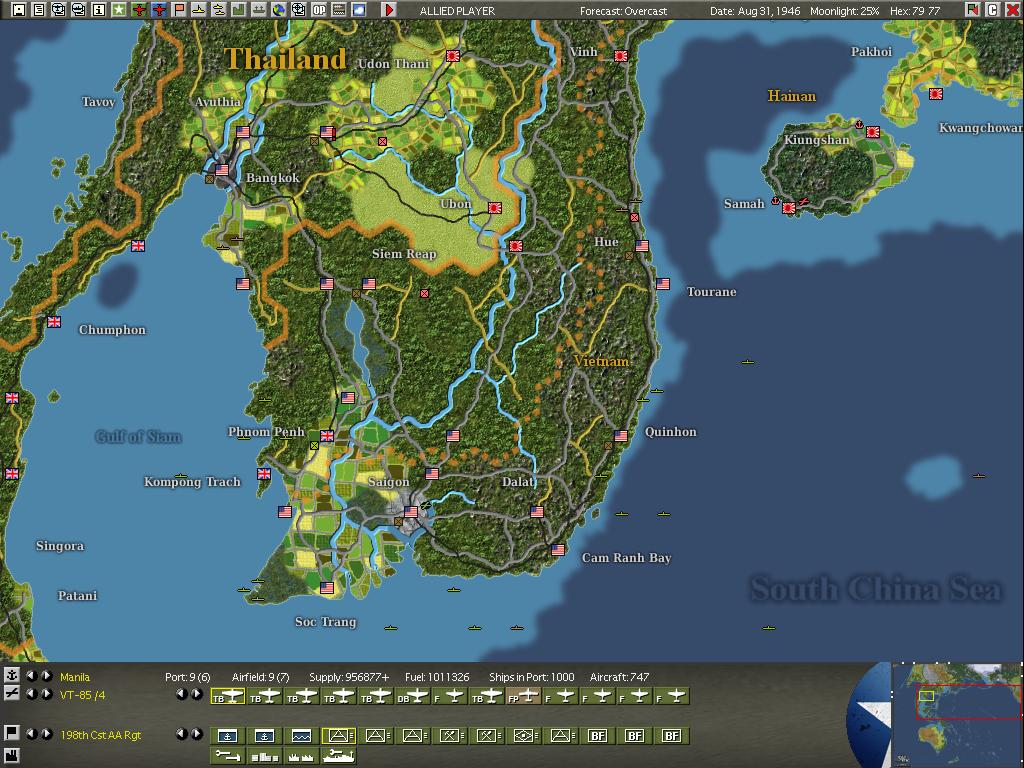The width and height of the screenshot is (1024, 768).
Task: Click 'Forecast: Overcast' in top bar
Action: [623, 11]
